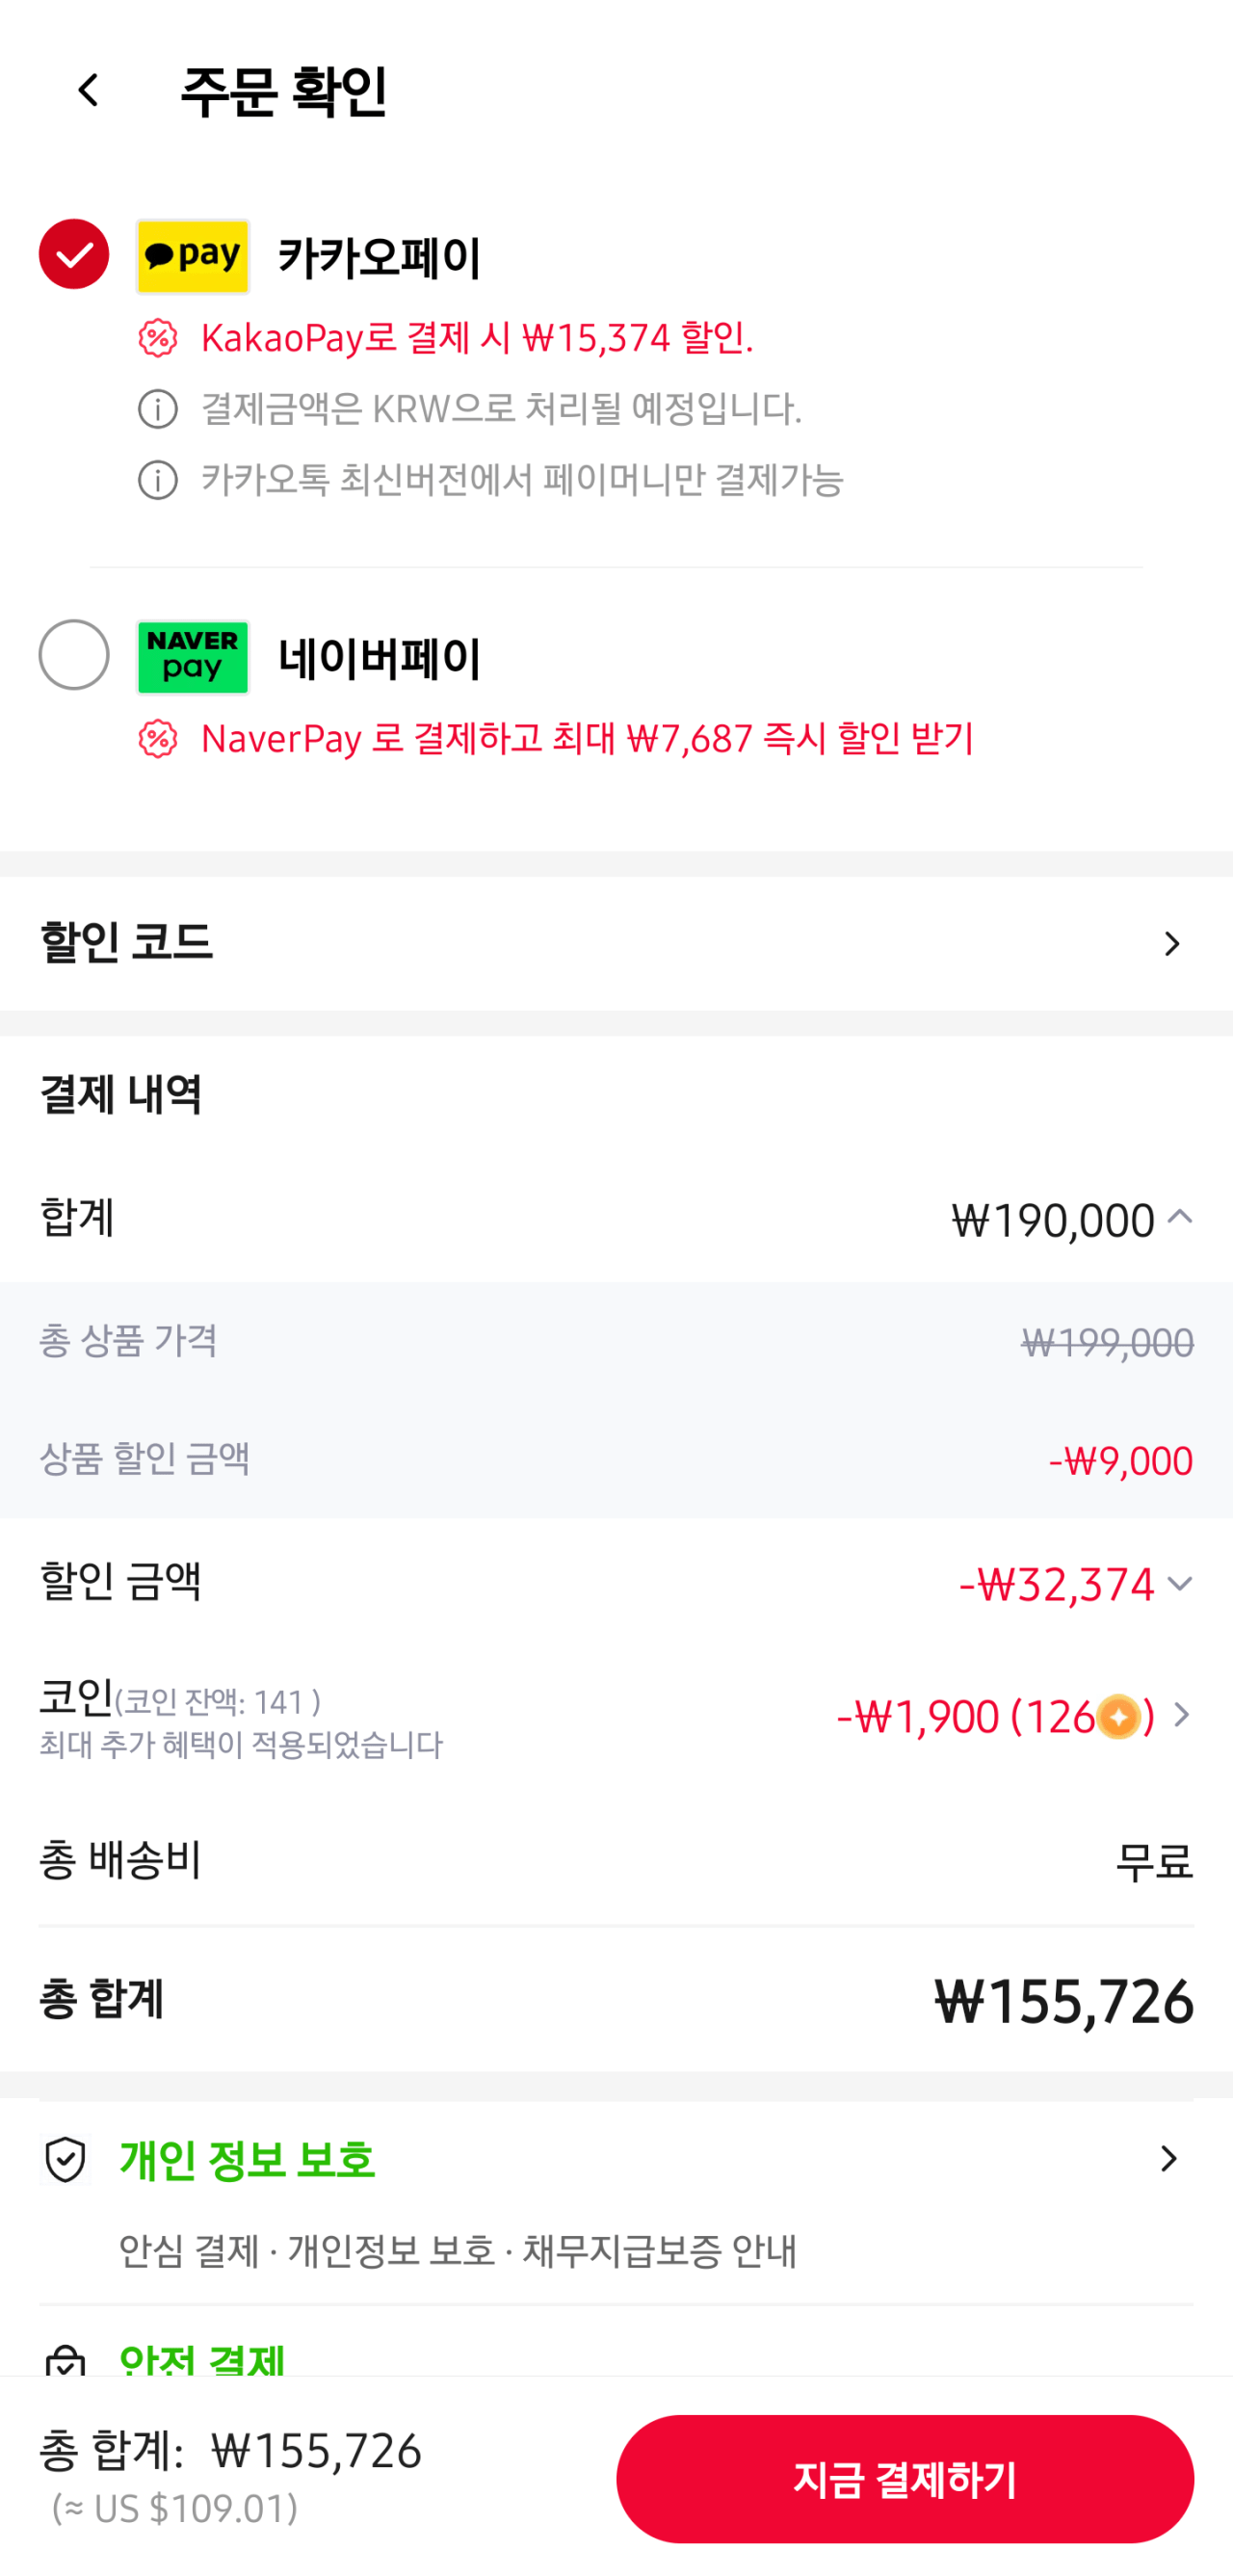Select the 네이버페이 radio button
The image size is (1233, 2576).
pos(74,655)
